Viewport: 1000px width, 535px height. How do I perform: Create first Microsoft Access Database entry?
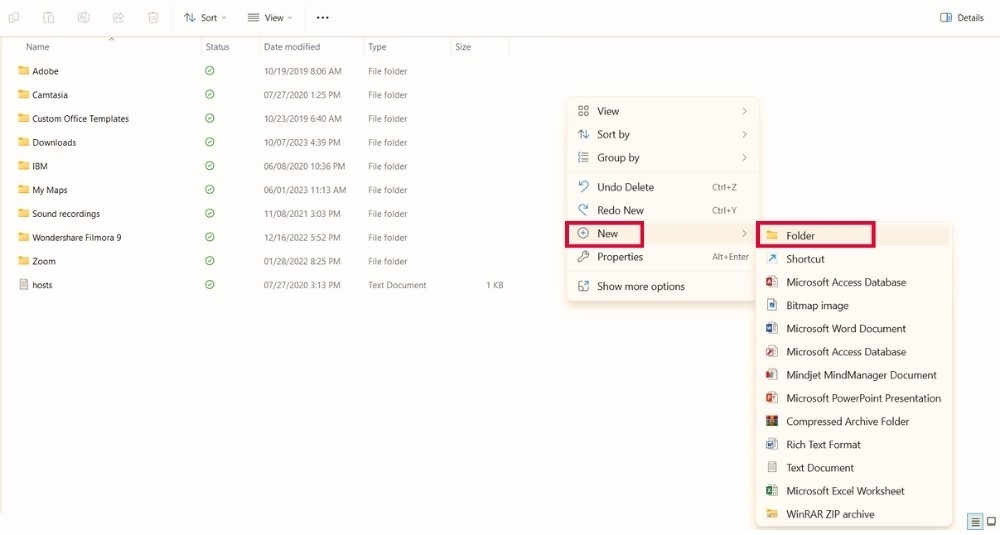853,282
